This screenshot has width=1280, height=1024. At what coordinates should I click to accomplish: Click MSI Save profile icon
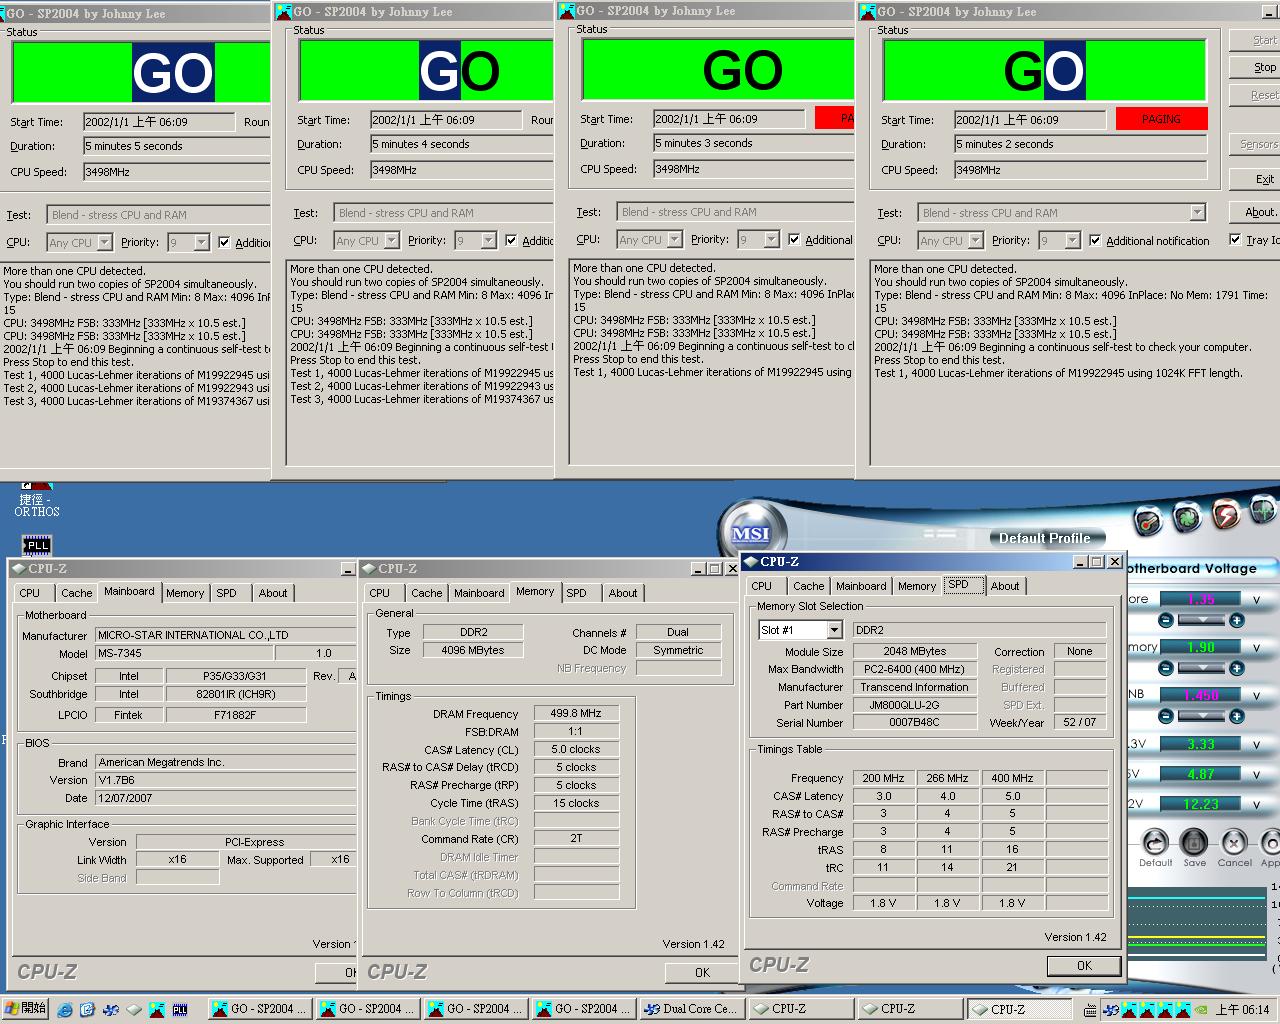[1194, 842]
